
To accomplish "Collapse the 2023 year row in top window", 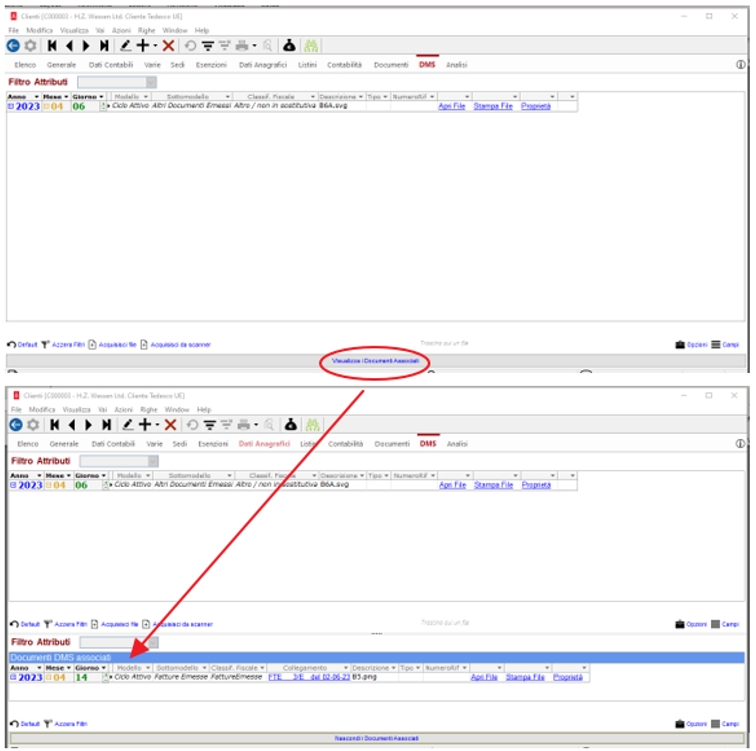I will click(x=11, y=106).
